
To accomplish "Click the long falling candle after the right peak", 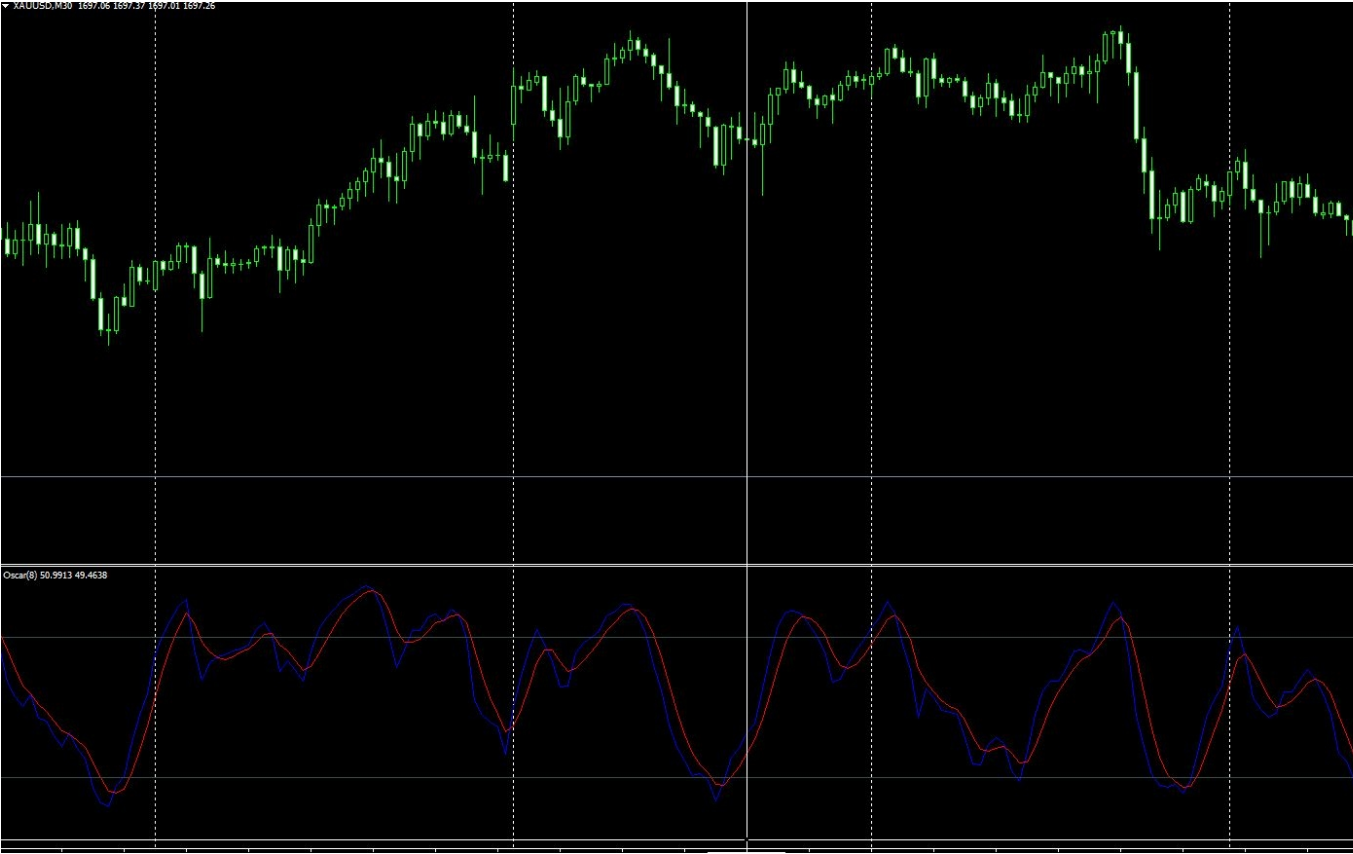I will pyautogui.click(x=1136, y=105).
